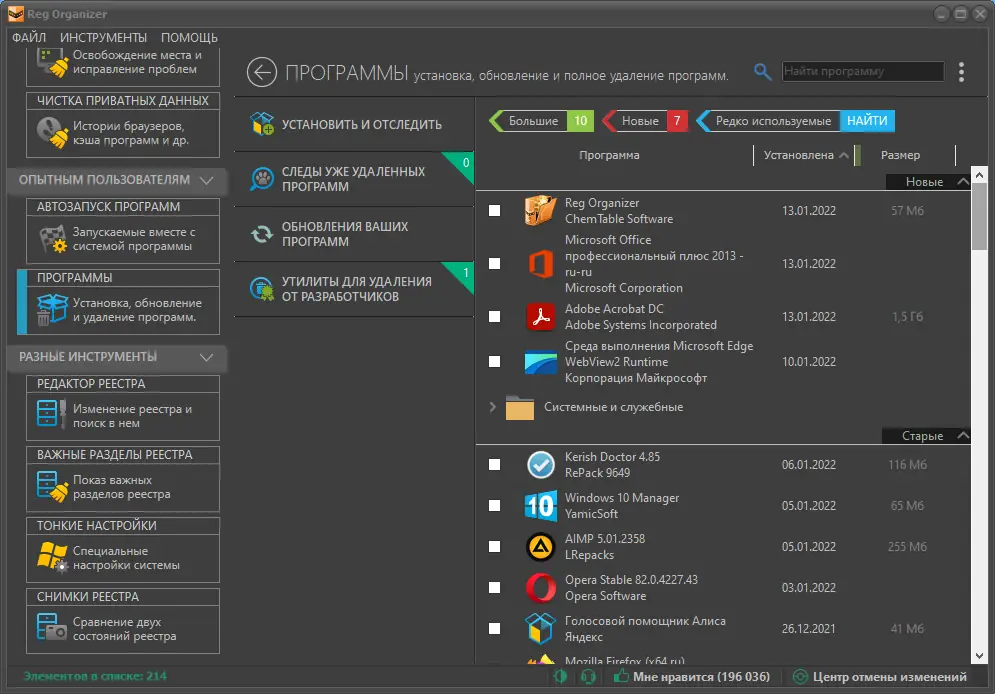The width and height of the screenshot is (995, 694).
Task: Click the Adobe Acrobat DC icon
Action: 541,317
